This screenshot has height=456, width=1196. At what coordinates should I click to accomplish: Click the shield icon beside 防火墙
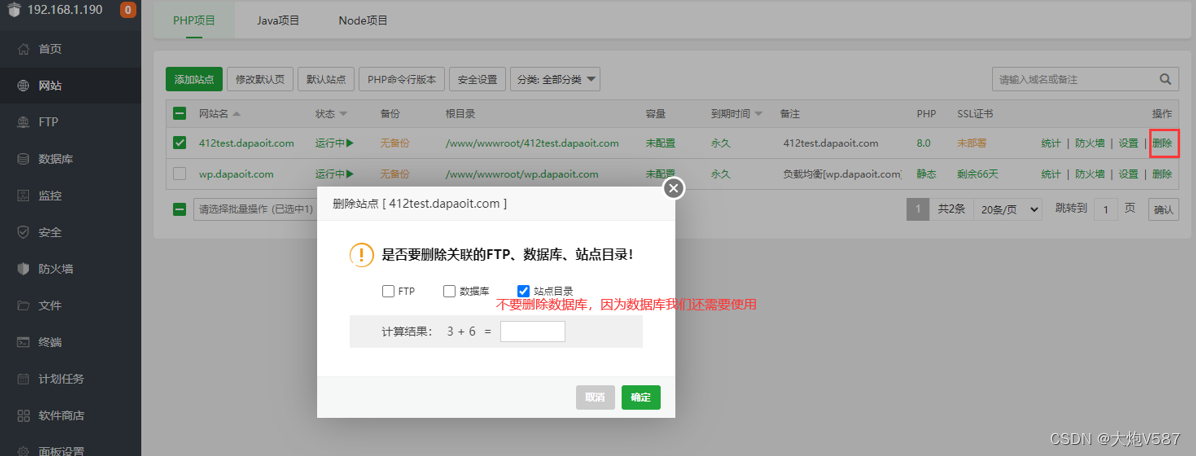[23, 268]
